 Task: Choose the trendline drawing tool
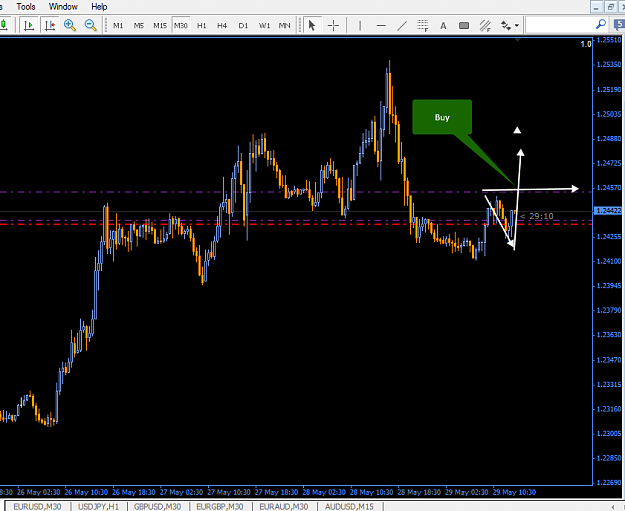click(x=402, y=26)
